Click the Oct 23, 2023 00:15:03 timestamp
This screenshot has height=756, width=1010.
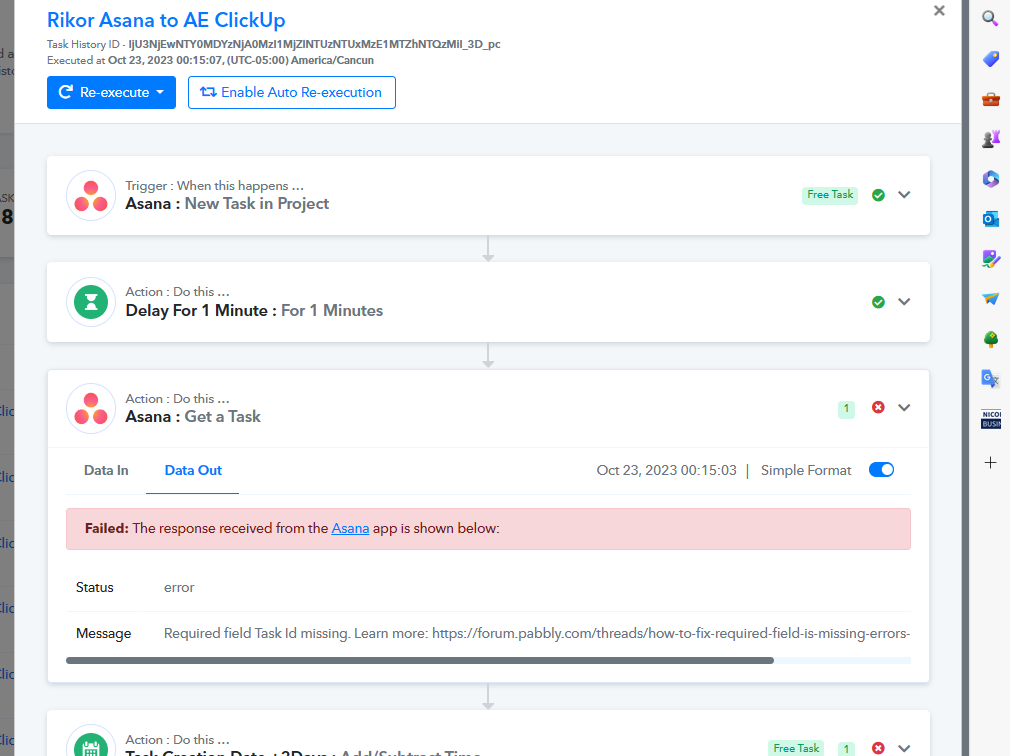coord(666,470)
